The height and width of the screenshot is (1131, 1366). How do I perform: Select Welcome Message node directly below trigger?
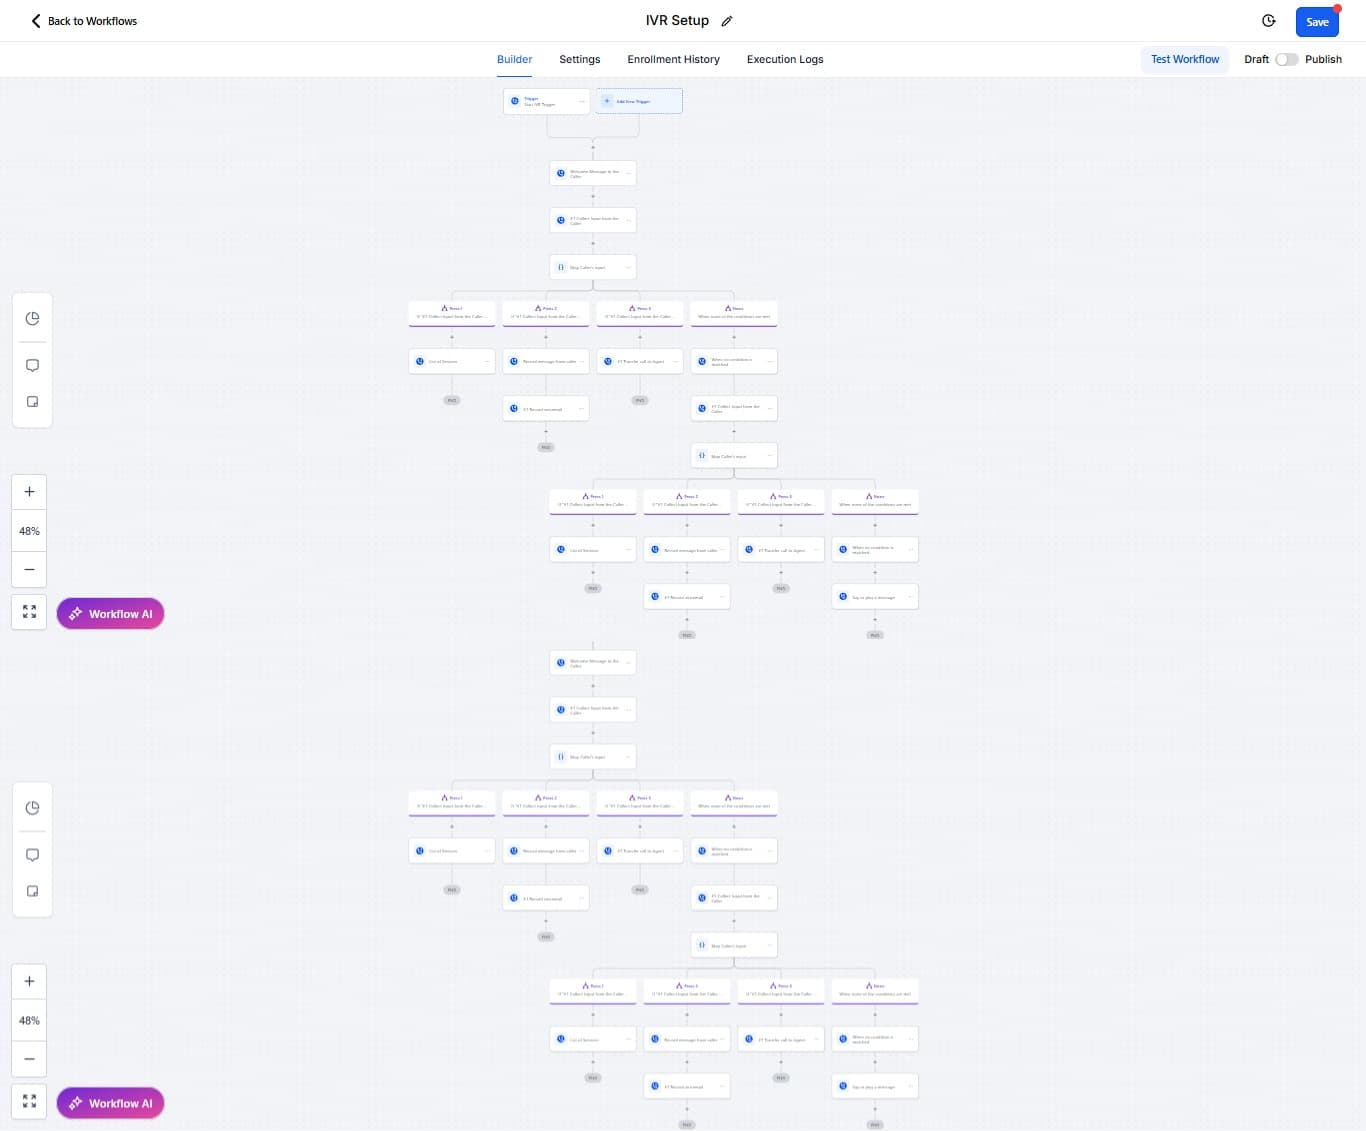coord(592,173)
